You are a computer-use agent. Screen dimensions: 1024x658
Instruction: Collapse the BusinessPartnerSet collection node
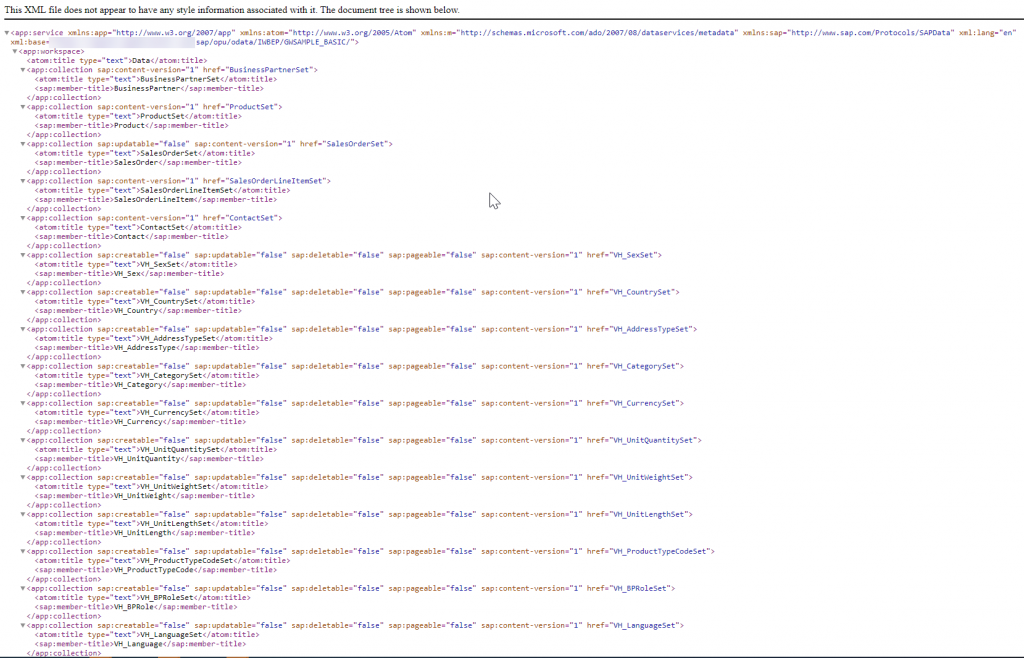point(22,70)
